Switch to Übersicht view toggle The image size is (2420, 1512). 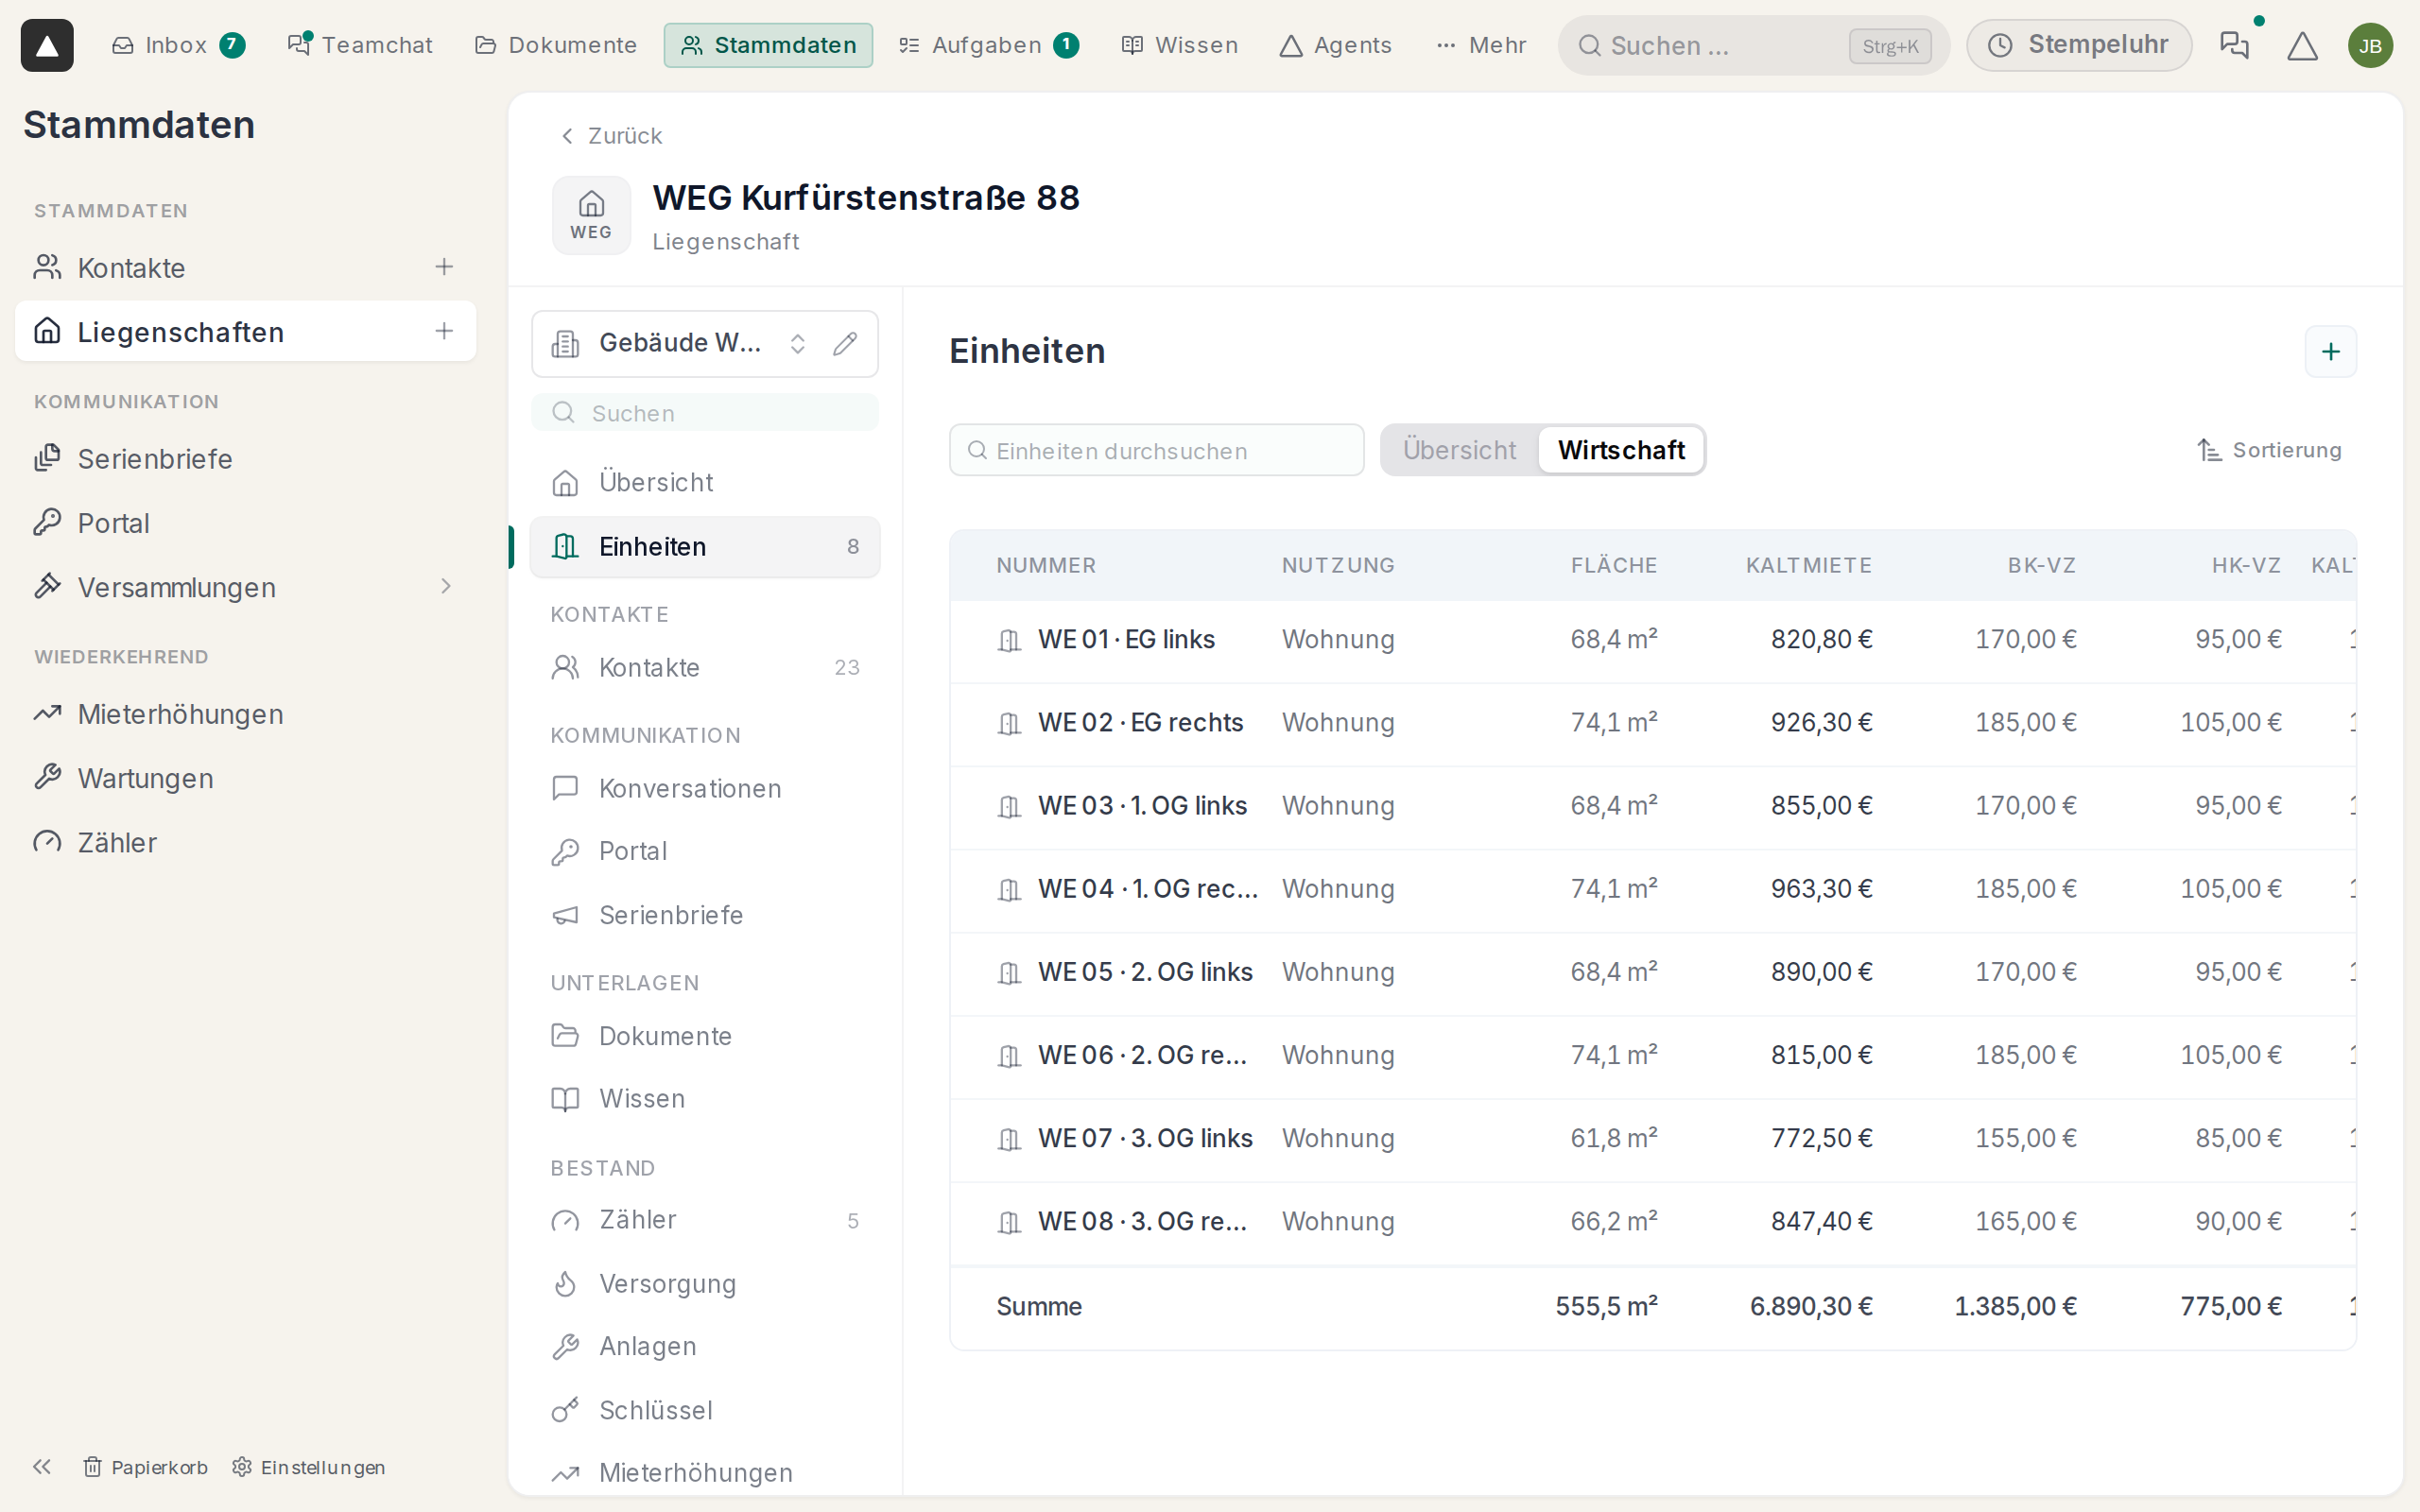(1459, 450)
